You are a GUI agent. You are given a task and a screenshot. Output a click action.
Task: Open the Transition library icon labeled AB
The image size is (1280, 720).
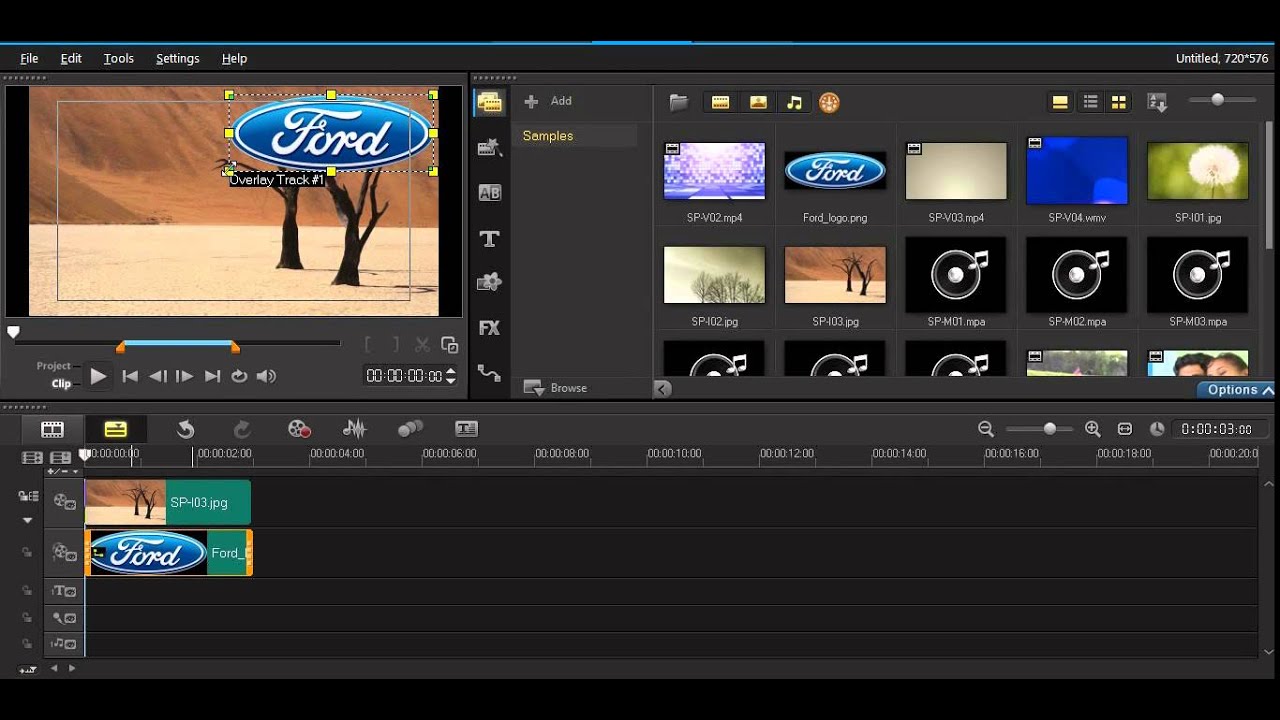pos(489,193)
